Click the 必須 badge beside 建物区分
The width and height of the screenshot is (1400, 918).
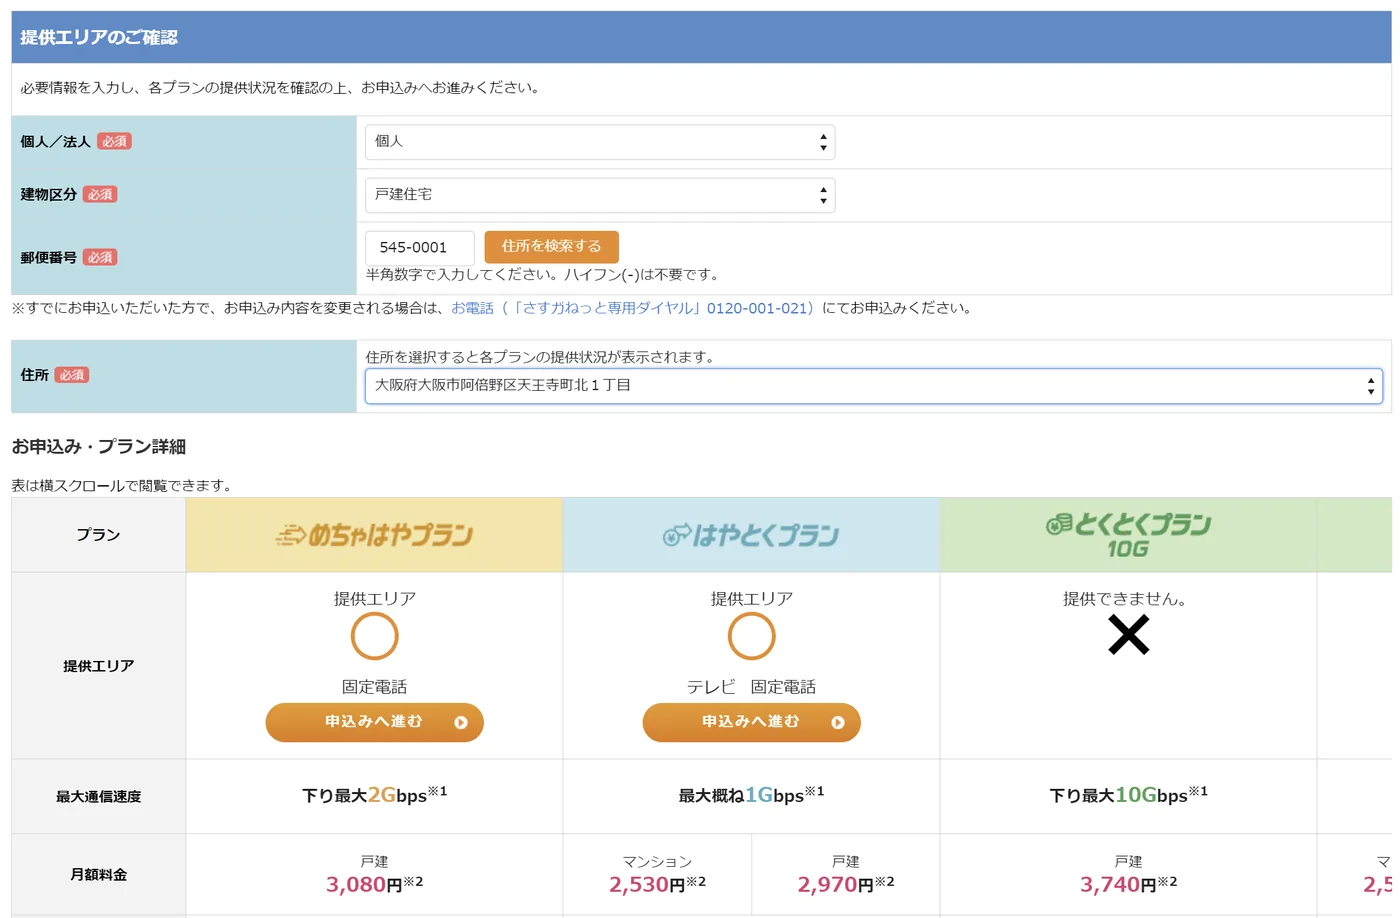pyautogui.click(x=100, y=194)
